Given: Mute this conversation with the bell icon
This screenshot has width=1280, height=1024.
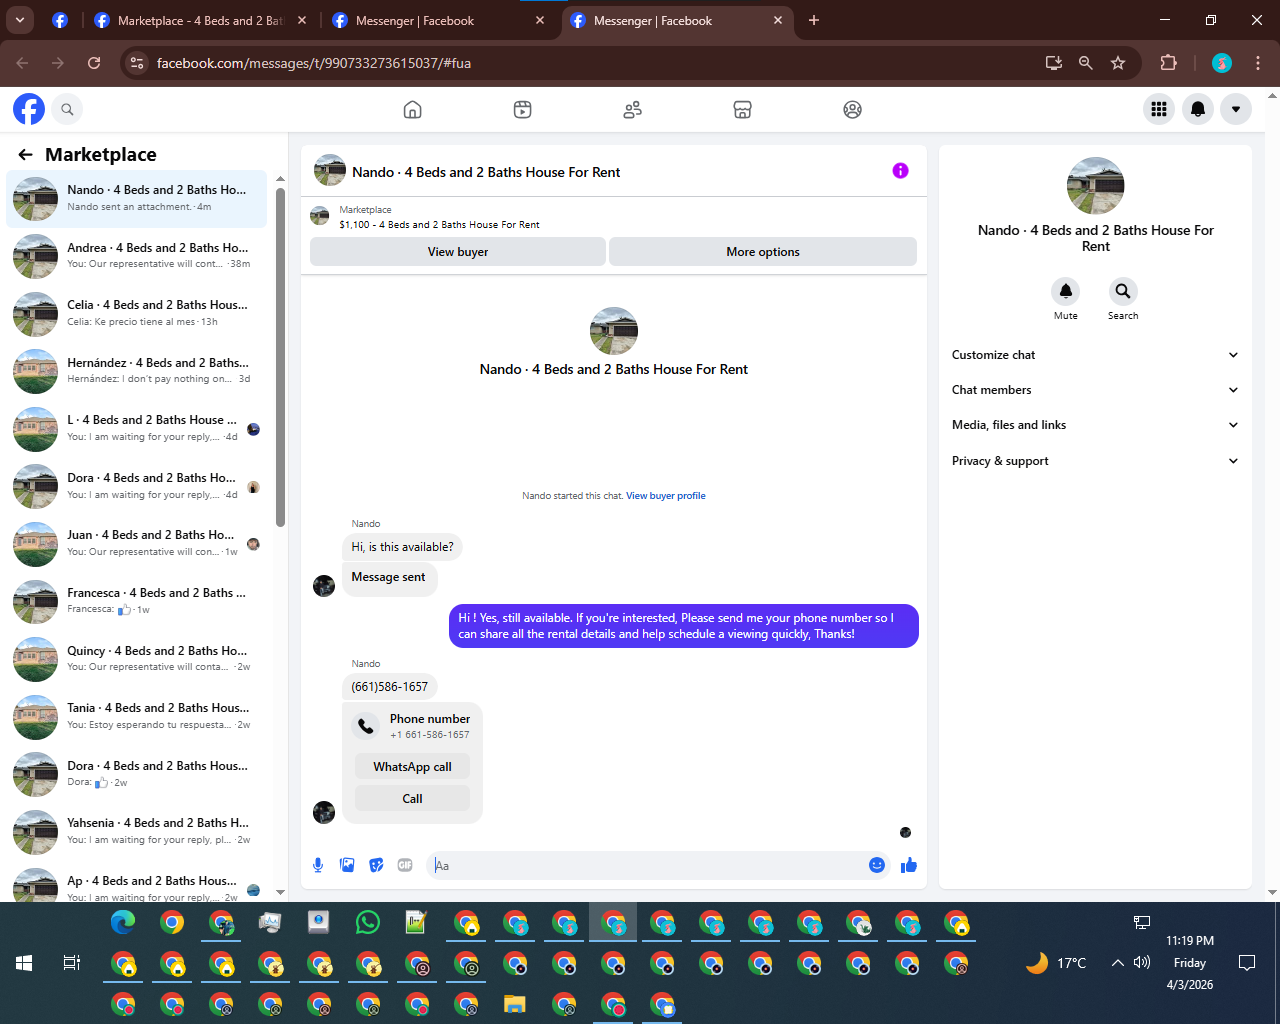Looking at the screenshot, I should (x=1066, y=291).
